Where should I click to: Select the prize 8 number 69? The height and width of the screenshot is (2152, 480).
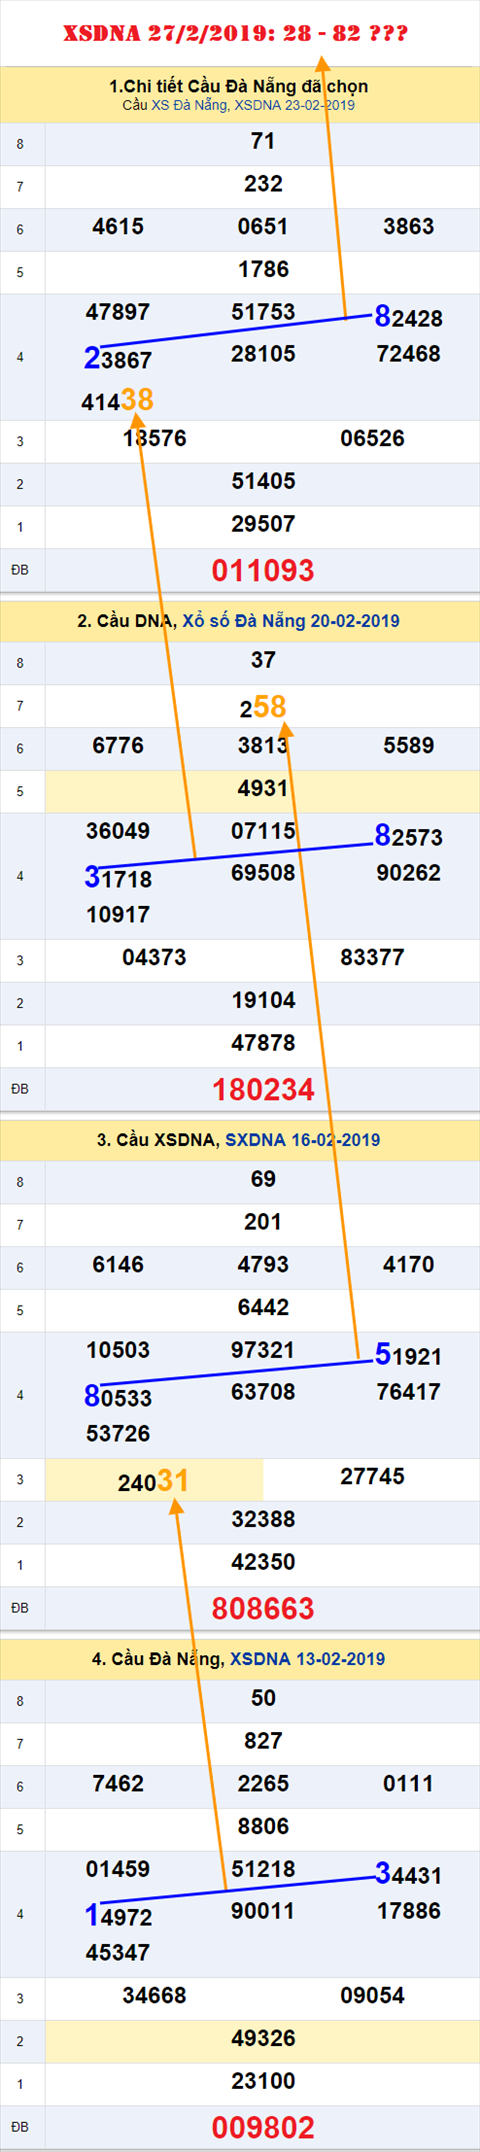pos(263,1179)
